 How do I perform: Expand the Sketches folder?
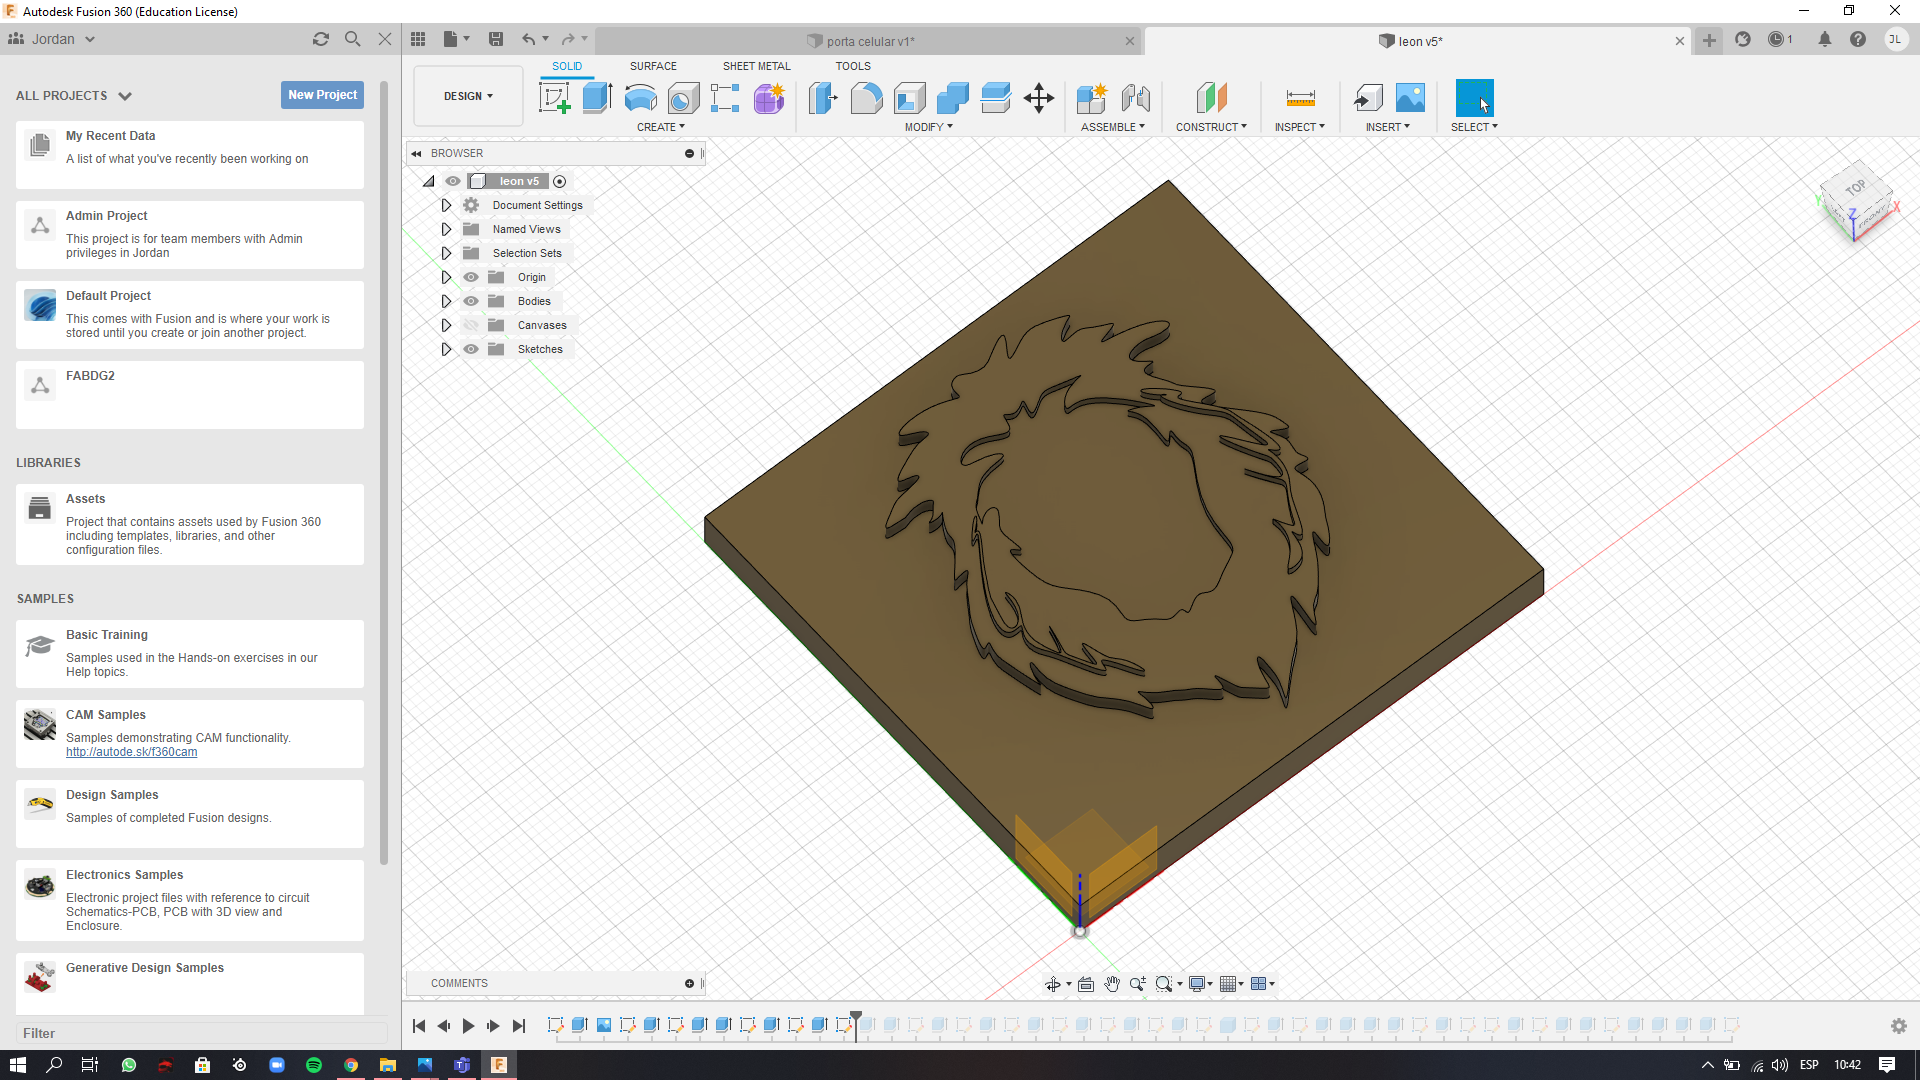point(446,349)
